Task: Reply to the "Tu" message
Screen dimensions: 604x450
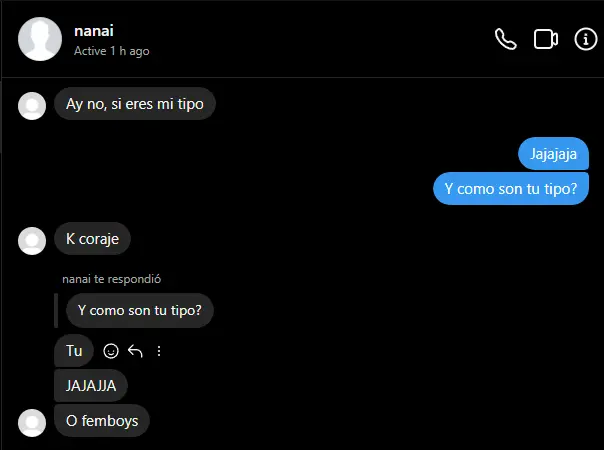Action: tap(135, 351)
